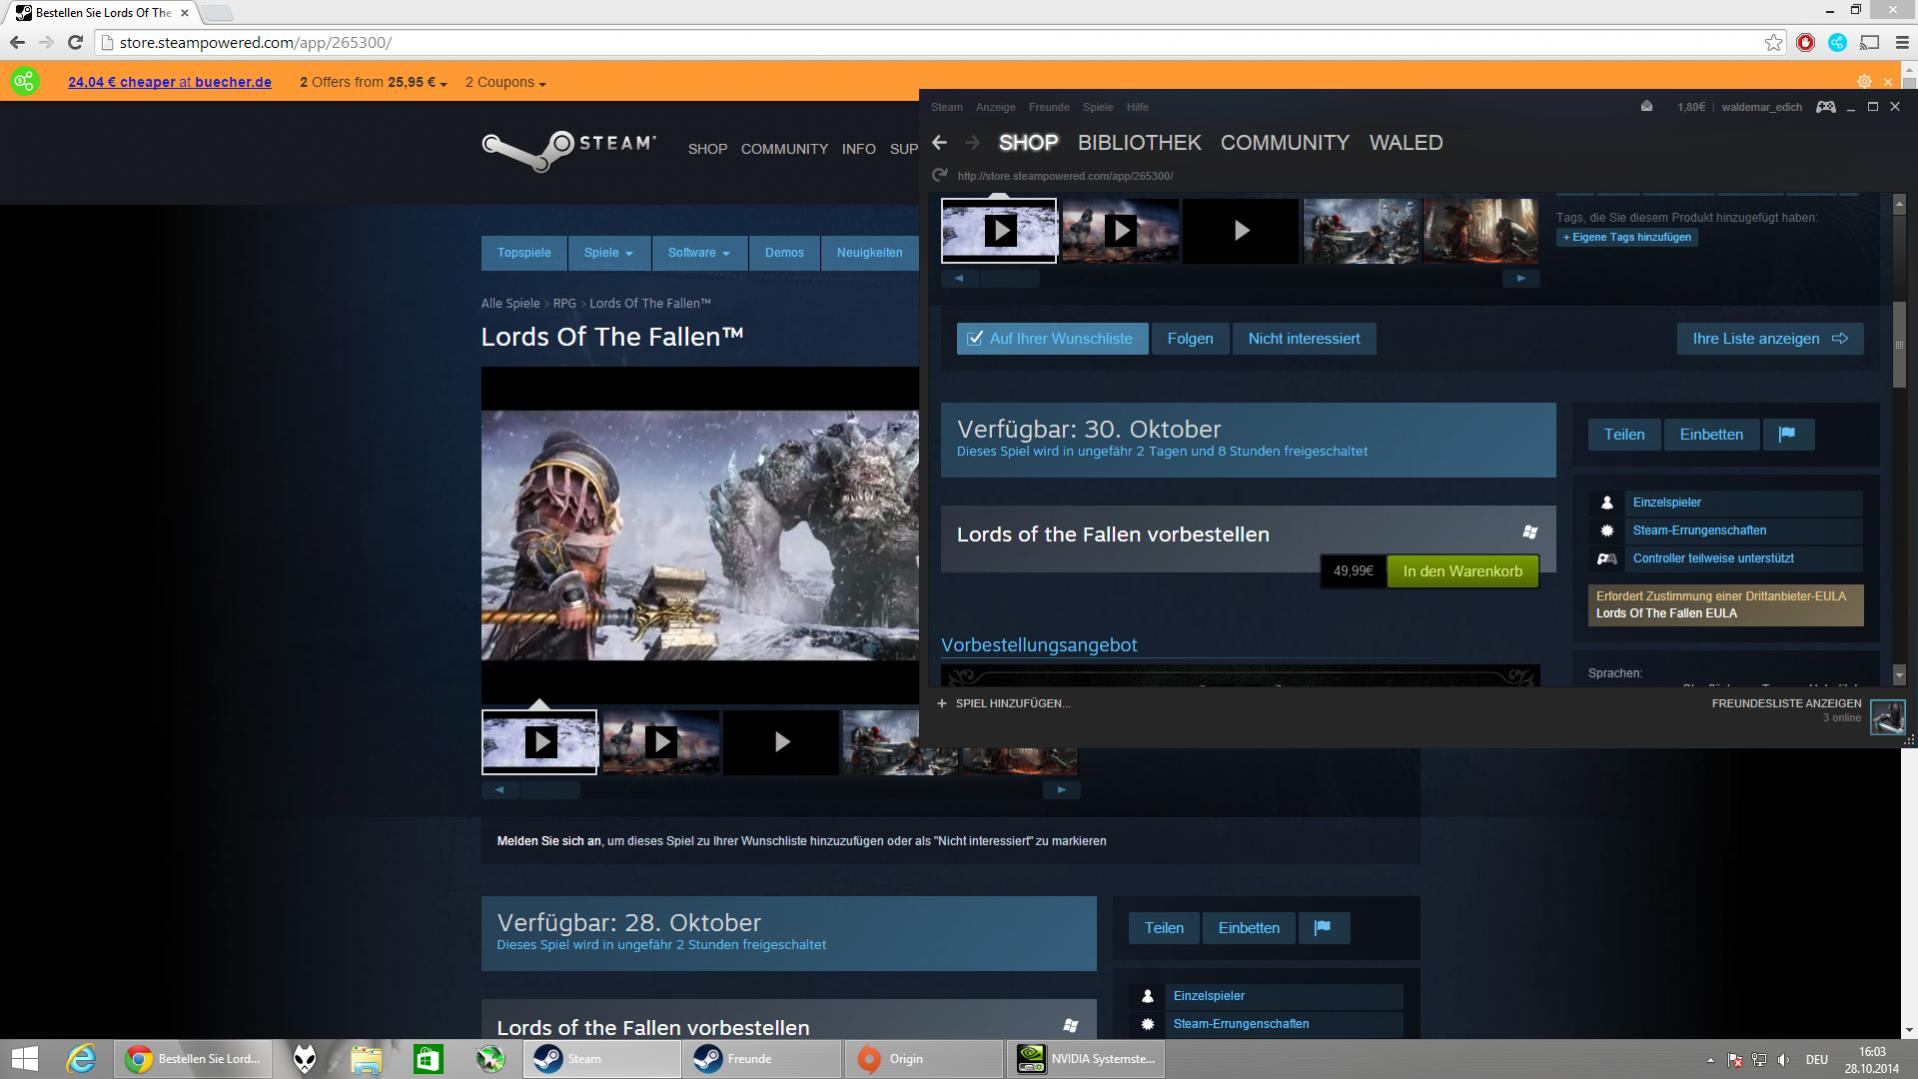Click the plus icon for Spiel hinzufügen
Screen dimensions: 1918x1079
pos(941,704)
